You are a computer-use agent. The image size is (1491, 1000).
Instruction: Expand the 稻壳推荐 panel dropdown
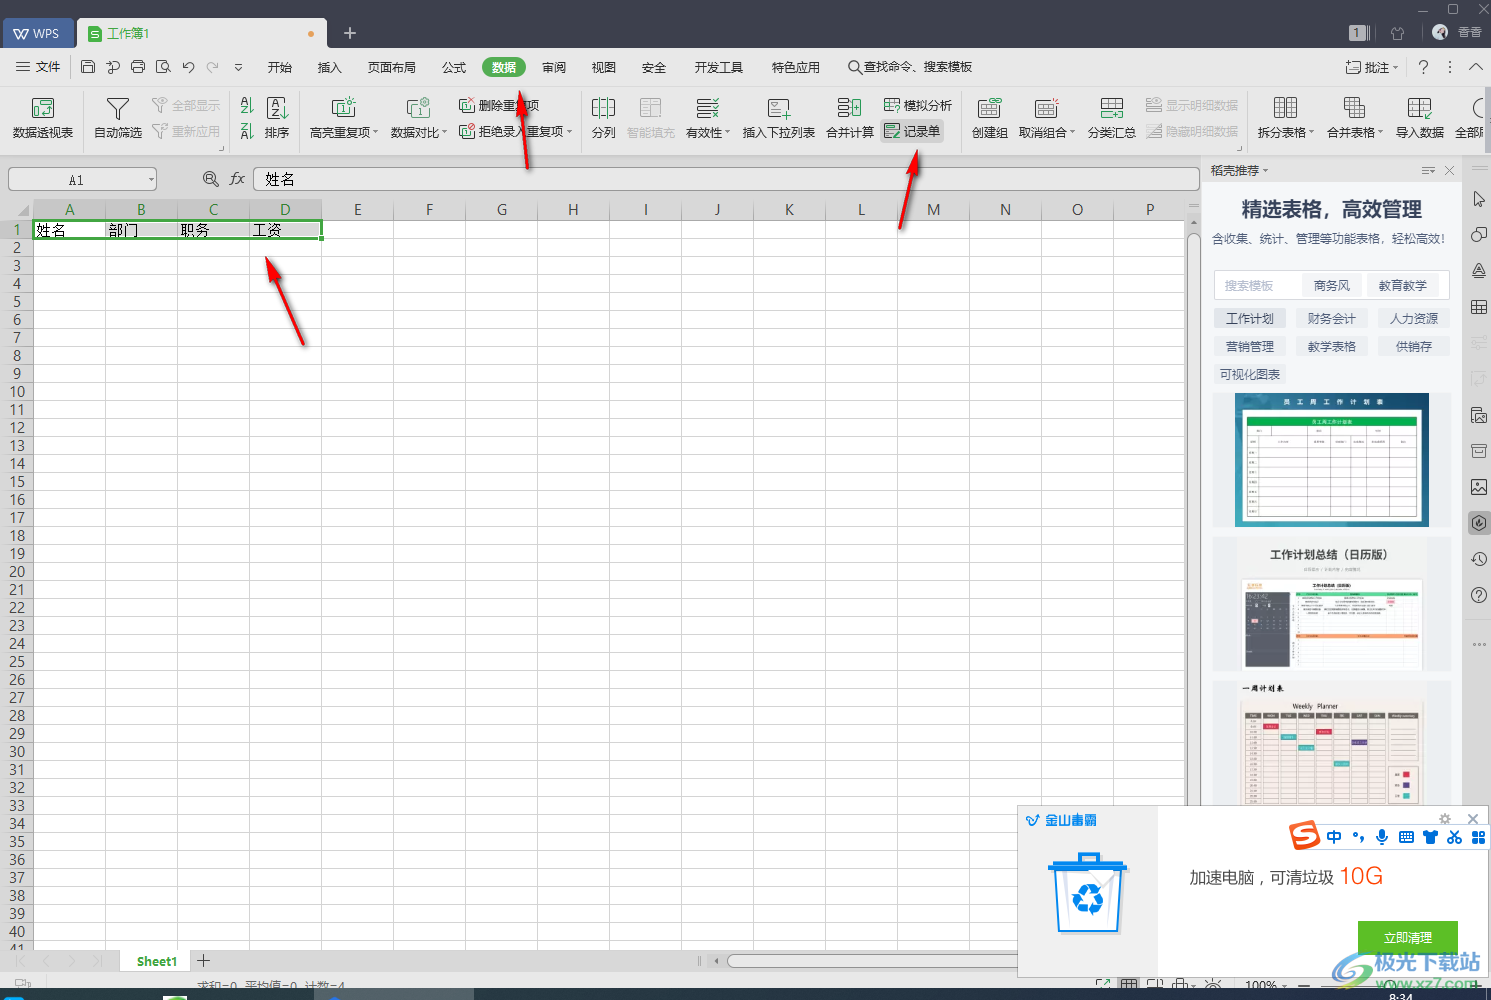pyautogui.click(x=1265, y=171)
